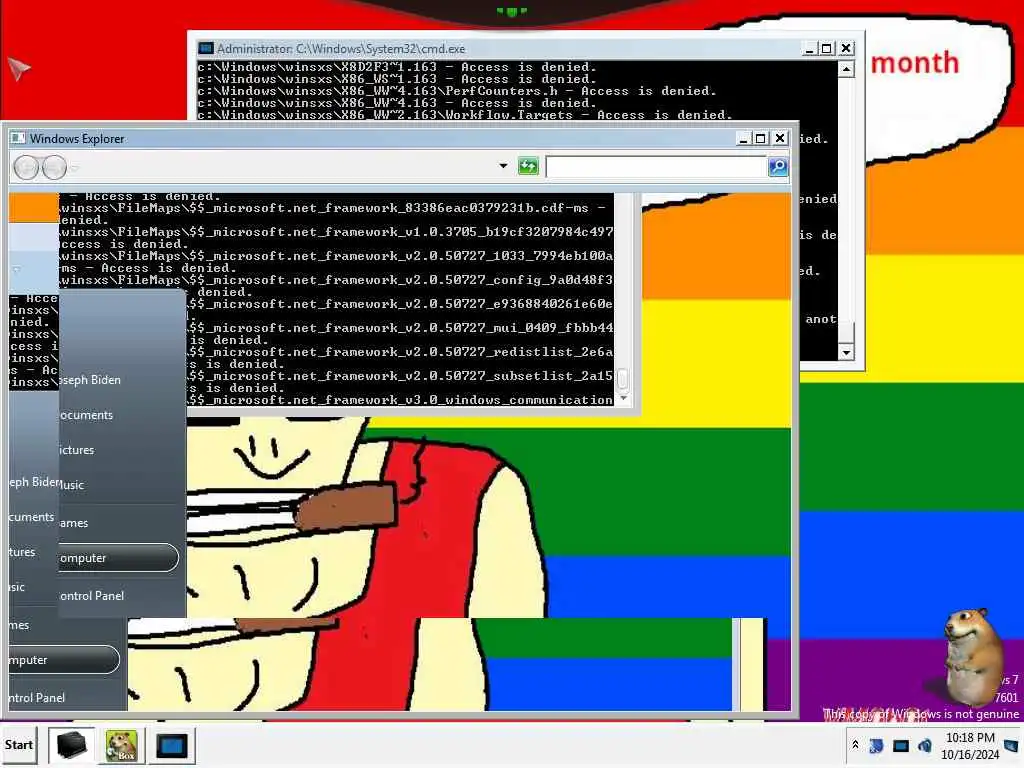This screenshot has height=768, width=1024.
Task: Open the "seph Biden" Start menu entry
Action: tap(90, 380)
